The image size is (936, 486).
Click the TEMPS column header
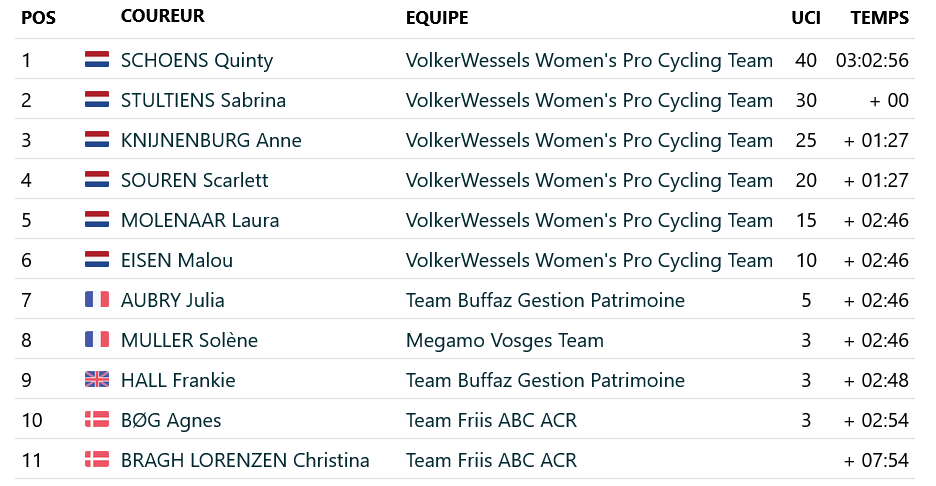[879, 18]
